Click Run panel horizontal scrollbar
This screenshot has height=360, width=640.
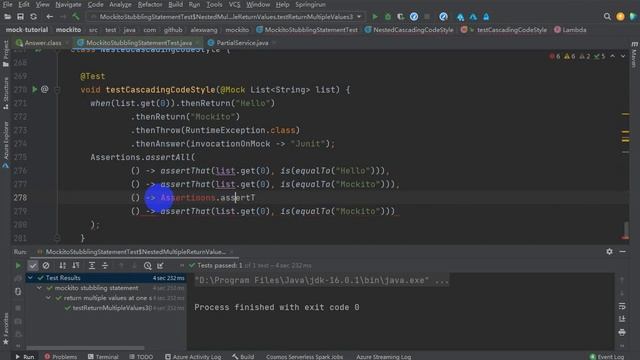tap(85, 348)
